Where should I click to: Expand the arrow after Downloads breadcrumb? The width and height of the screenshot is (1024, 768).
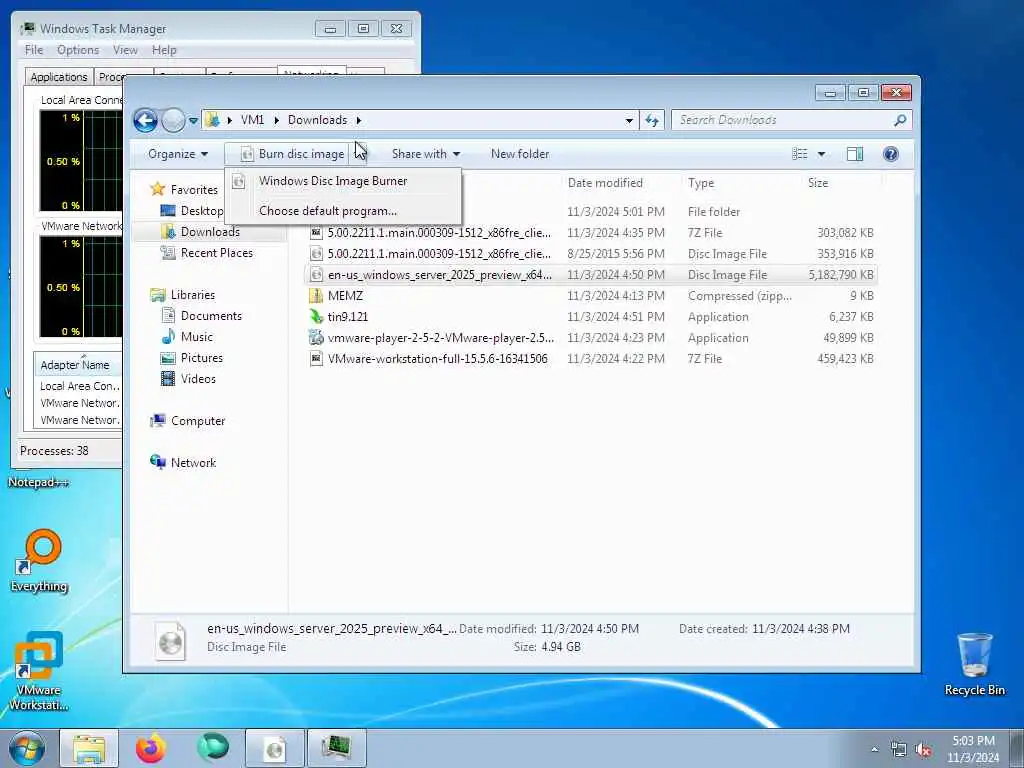[x=359, y=121]
